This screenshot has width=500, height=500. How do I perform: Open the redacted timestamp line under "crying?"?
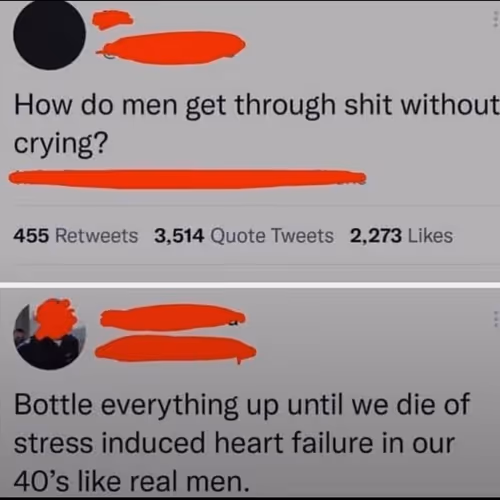tap(187, 179)
